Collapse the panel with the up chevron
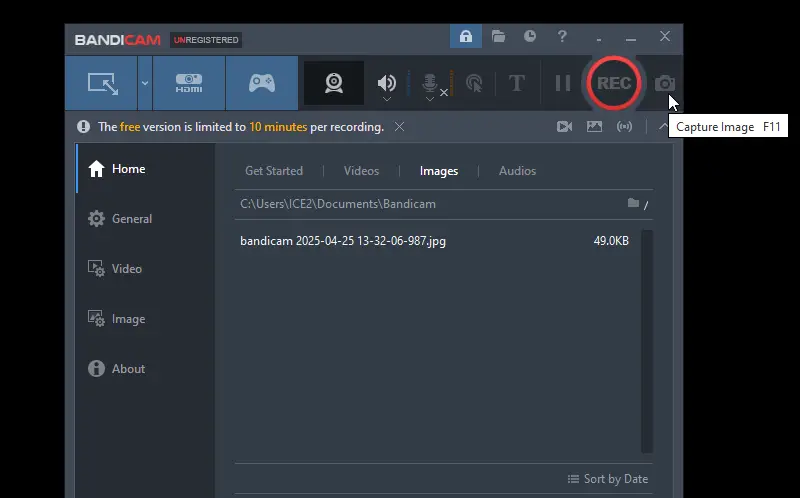This screenshot has width=800, height=498. point(663,126)
